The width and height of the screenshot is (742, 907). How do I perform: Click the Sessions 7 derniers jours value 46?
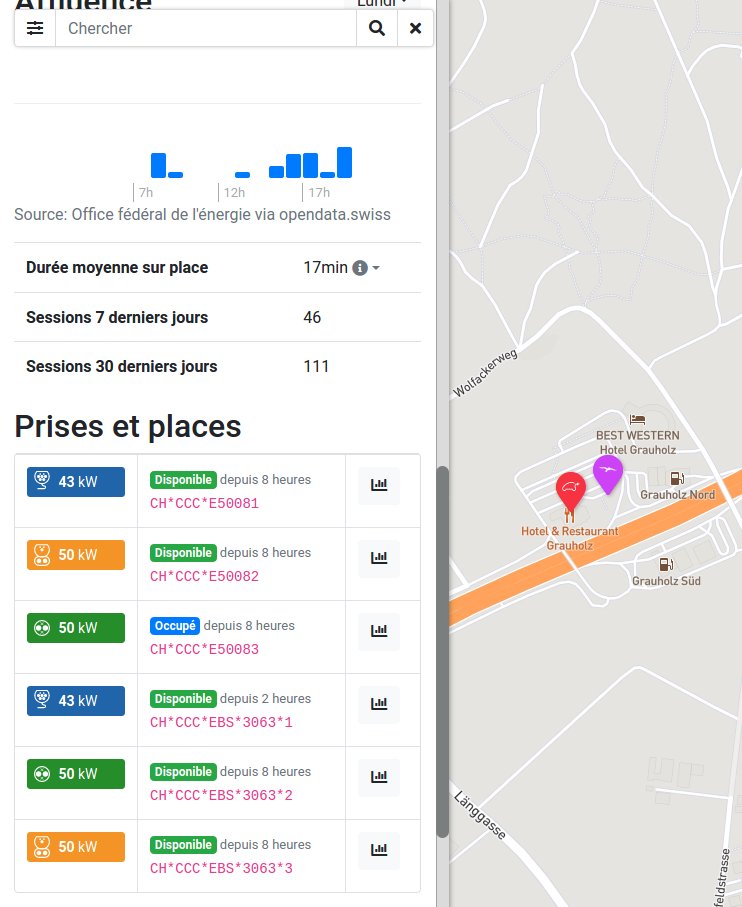pyautogui.click(x=312, y=318)
